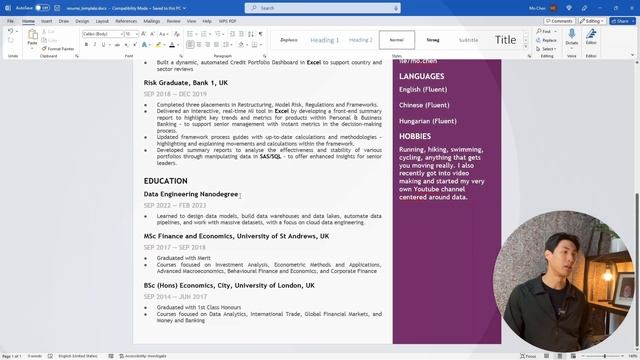The width and height of the screenshot is (640, 360).
Task: Increase paragraph indent
Action: 241,34
